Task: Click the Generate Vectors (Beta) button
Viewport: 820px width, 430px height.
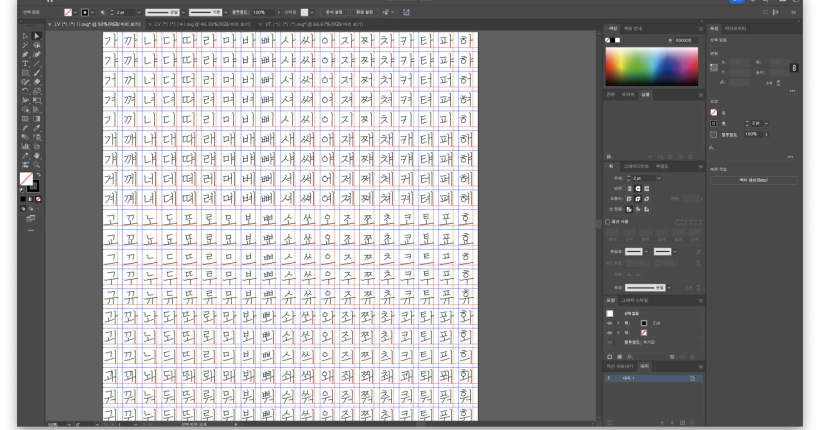Action: pyautogui.click(x=753, y=180)
